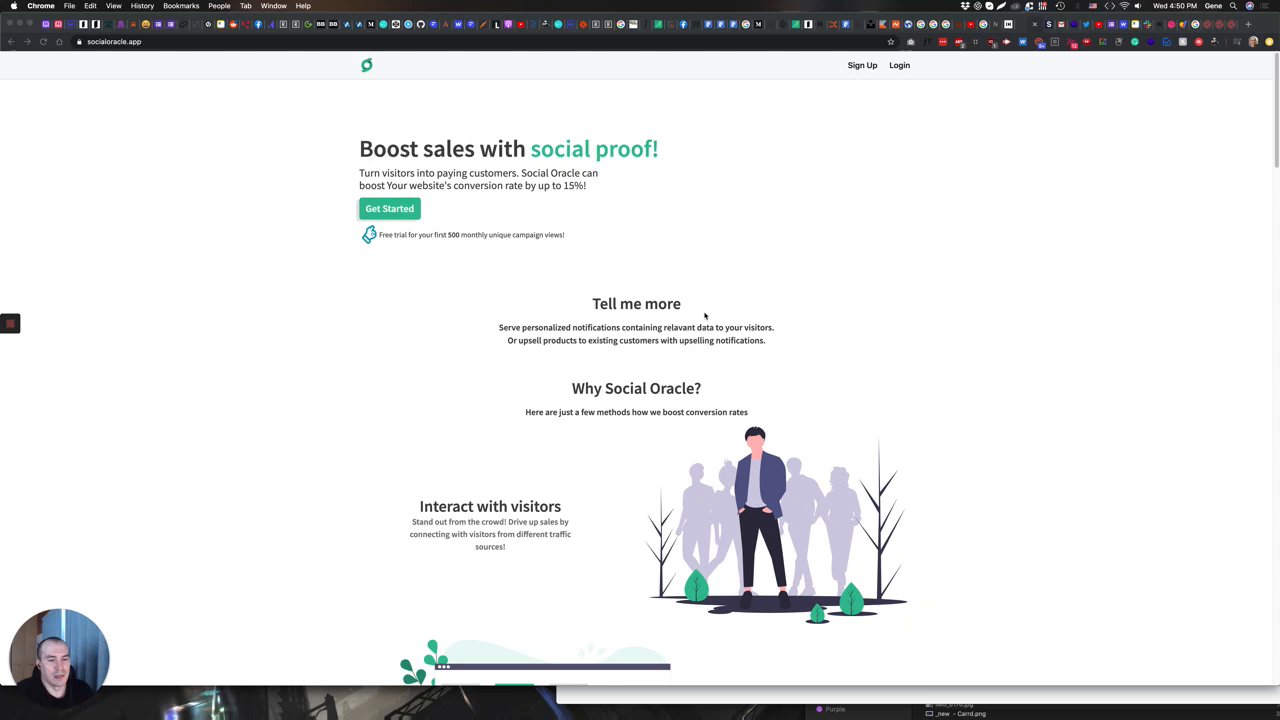The height and width of the screenshot is (720, 1280).
Task: Open the History menu
Action: click(142, 6)
